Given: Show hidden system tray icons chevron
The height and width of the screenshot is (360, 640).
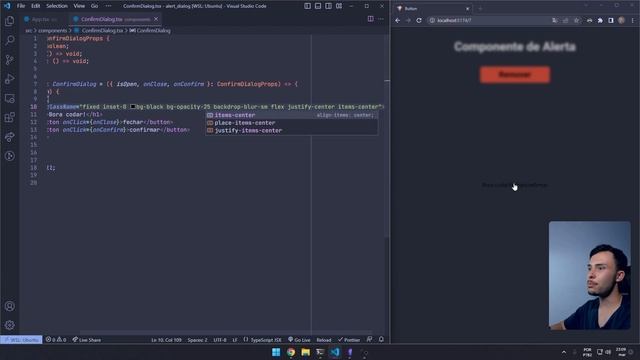Looking at the screenshot, I should coord(564,352).
